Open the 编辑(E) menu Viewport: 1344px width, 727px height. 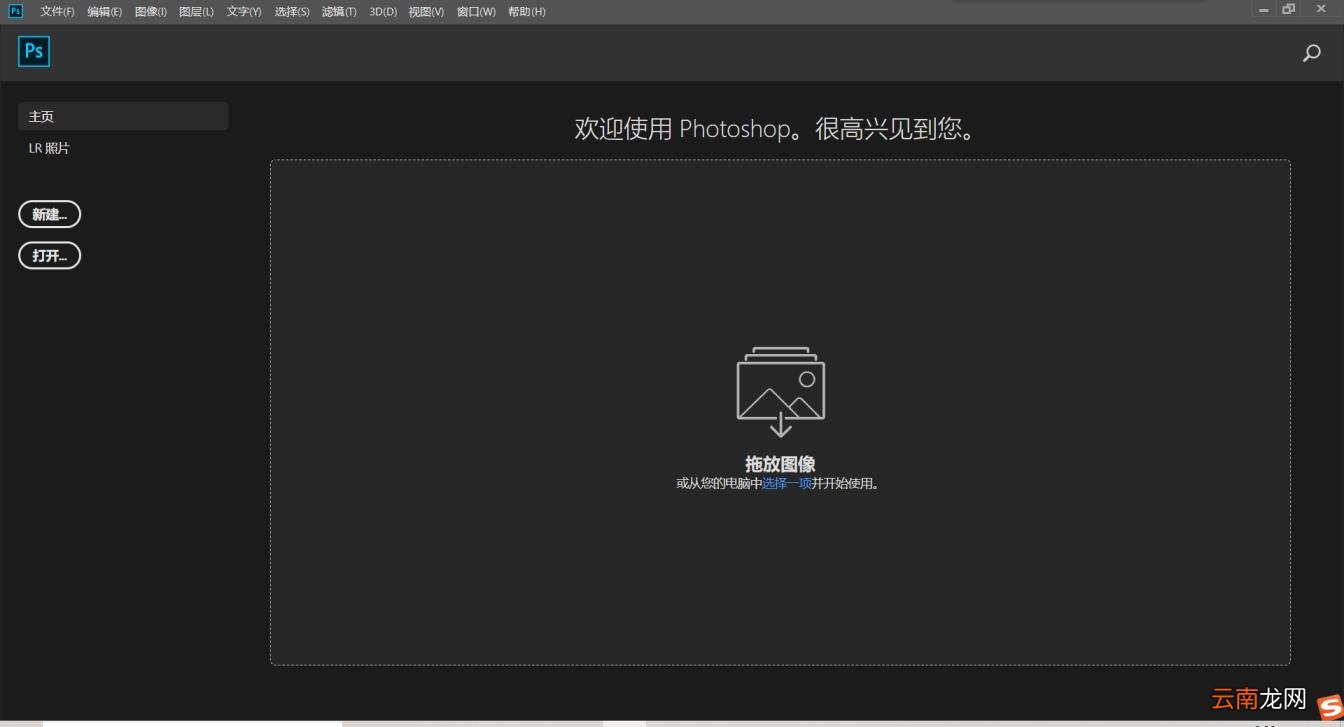point(104,12)
